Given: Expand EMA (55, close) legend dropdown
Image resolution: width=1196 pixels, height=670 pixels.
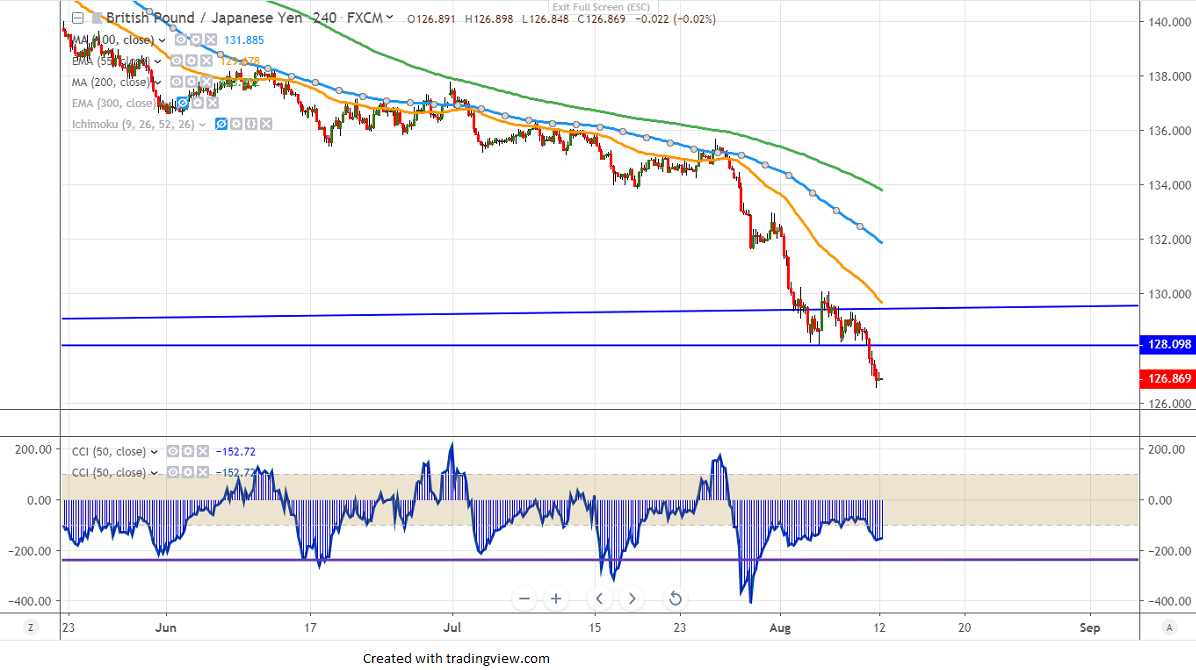Looking at the screenshot, I should (158, 61).
